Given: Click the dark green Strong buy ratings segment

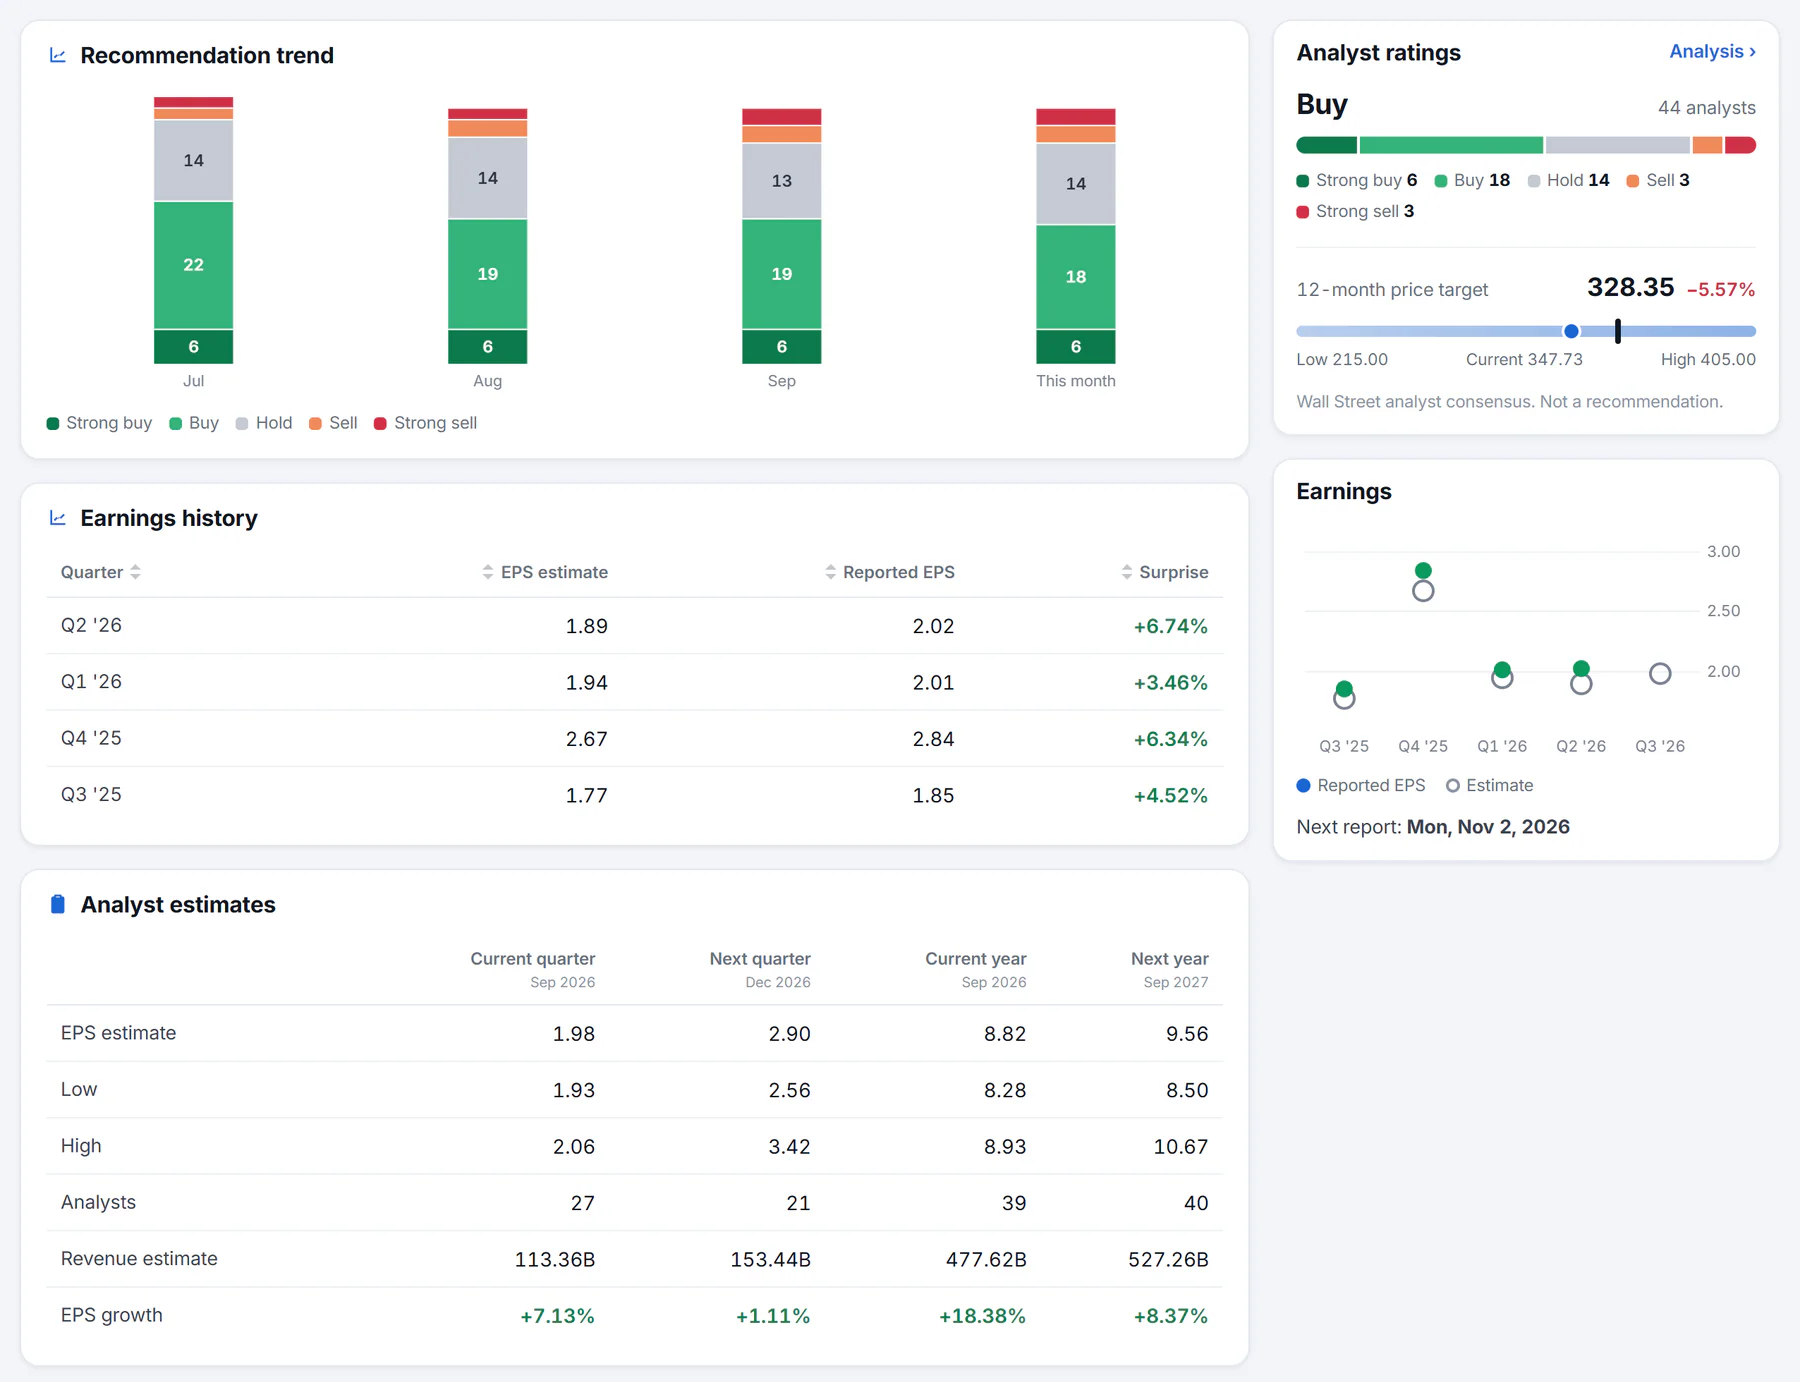Looking at the screenshot, I should (1326, 145).
